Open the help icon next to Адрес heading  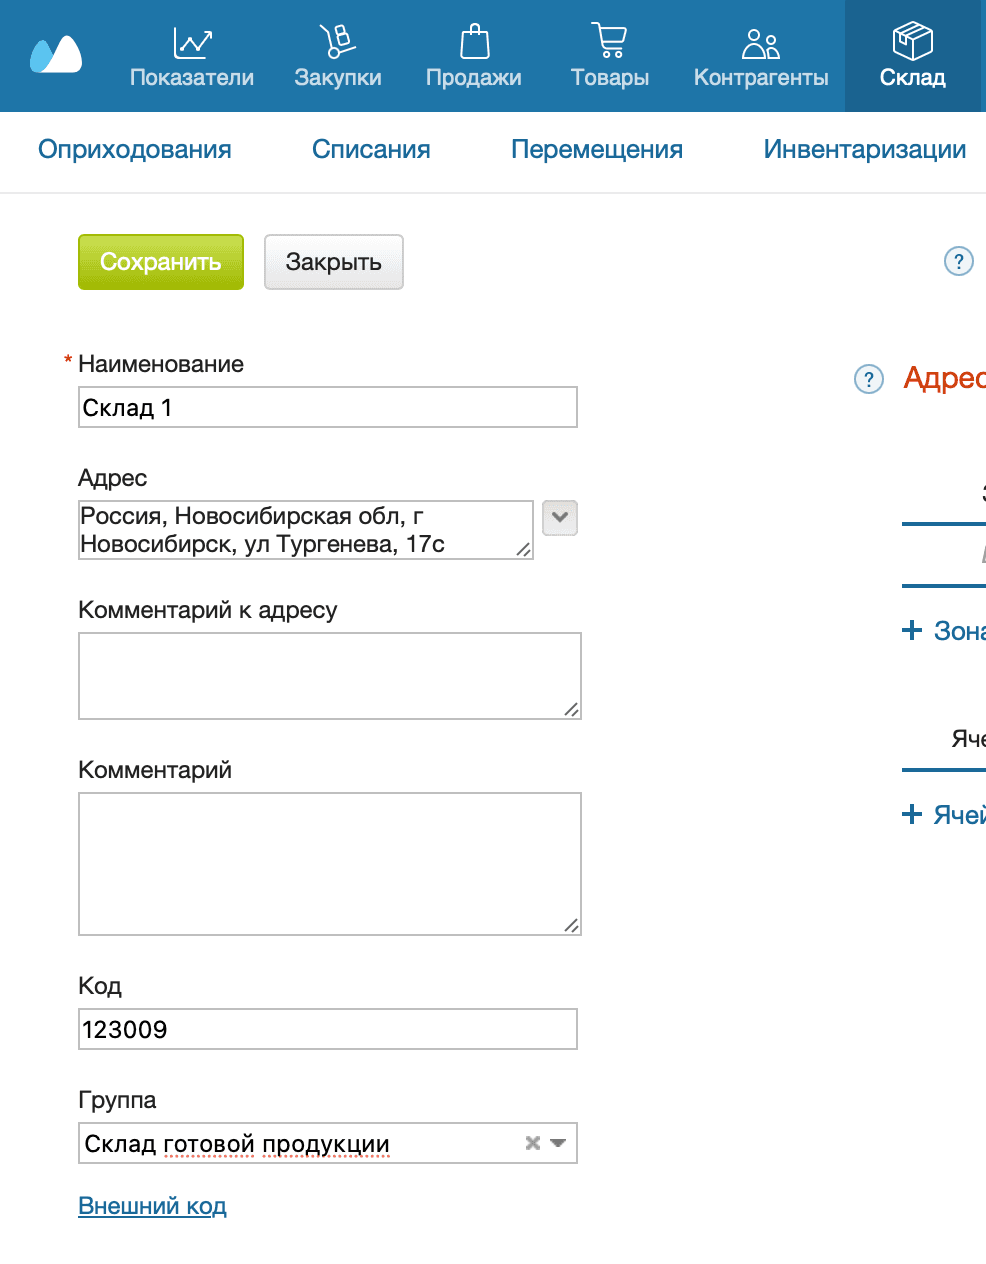869,379
